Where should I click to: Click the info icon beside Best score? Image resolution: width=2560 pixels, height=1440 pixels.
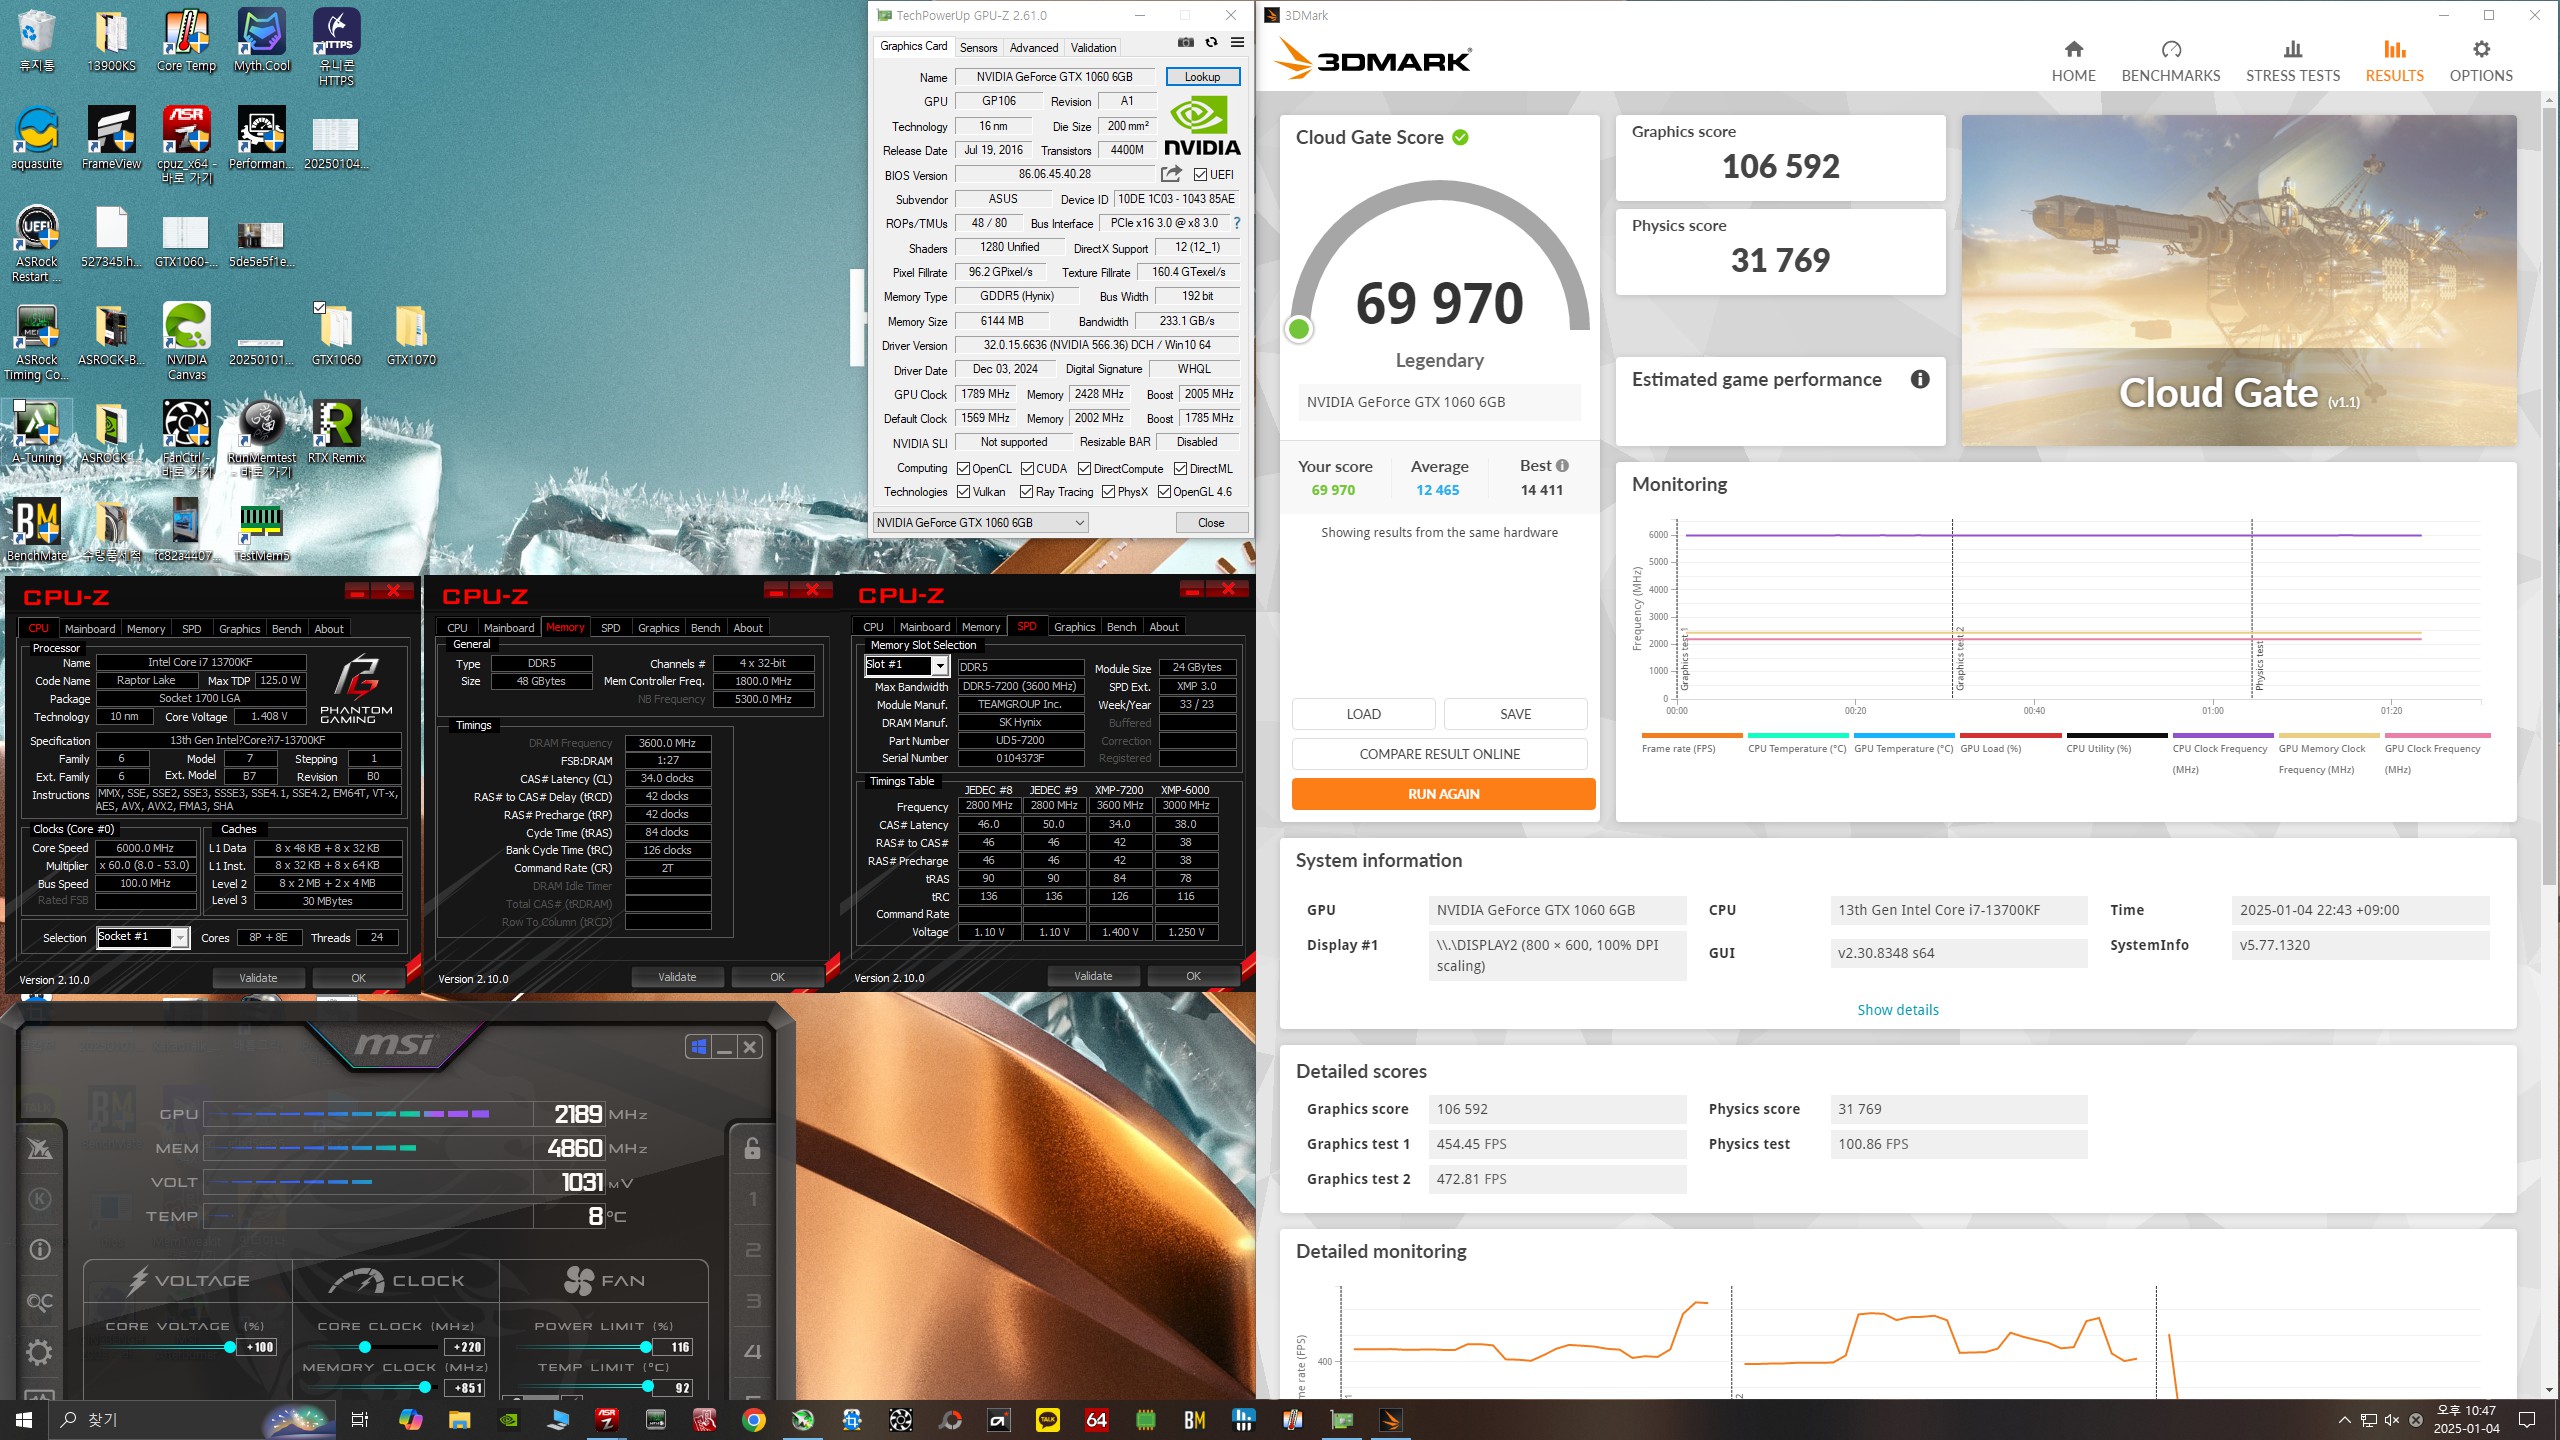(1562, 466)
